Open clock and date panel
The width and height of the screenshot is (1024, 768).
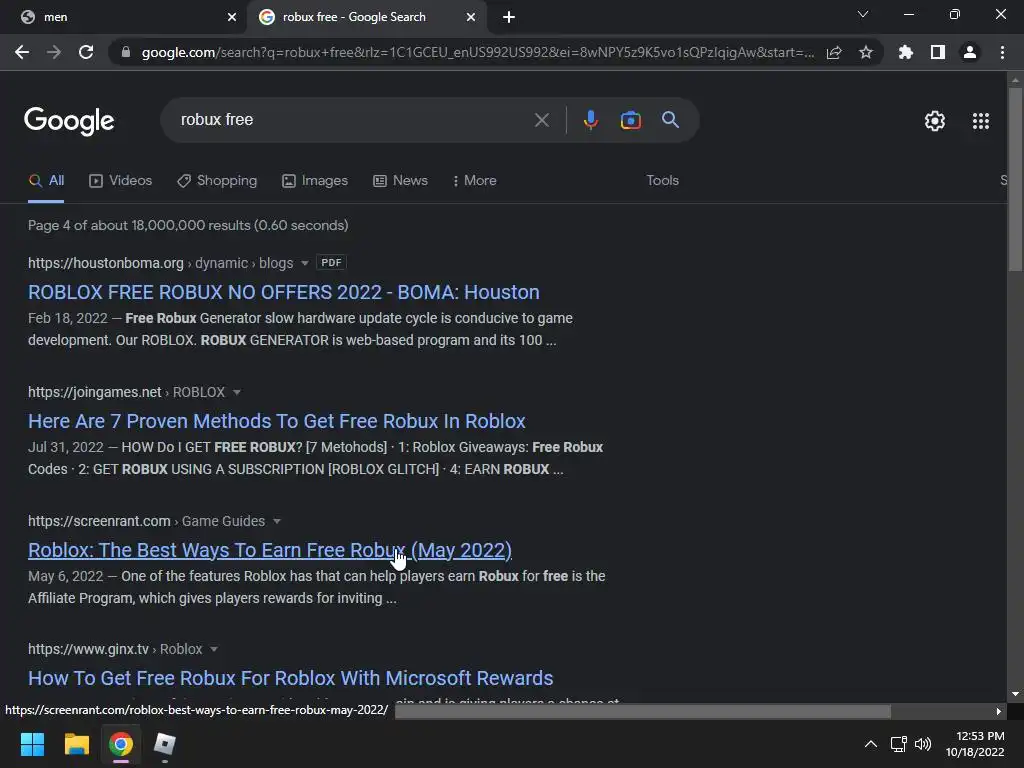tap(975, 744)
